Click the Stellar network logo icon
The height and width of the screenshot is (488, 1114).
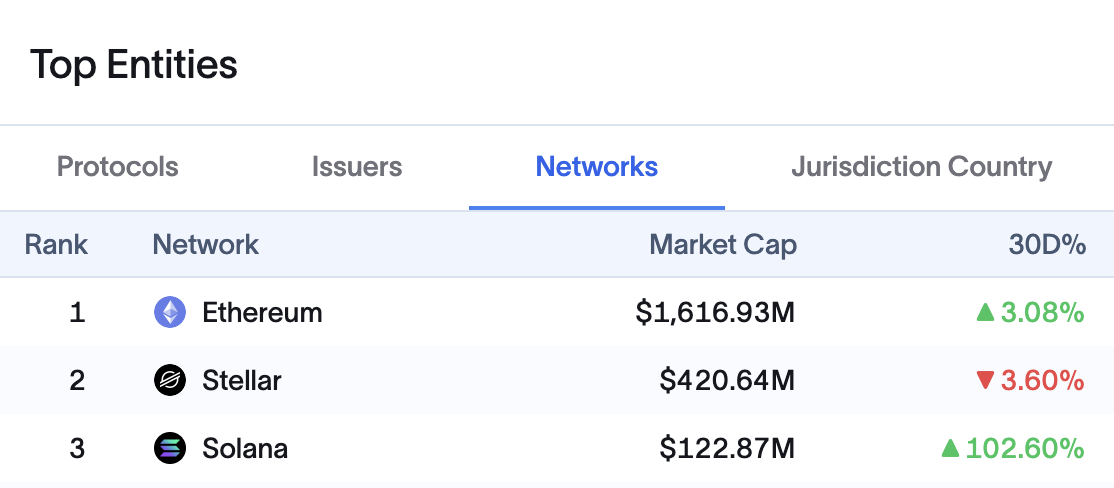(x=170, y=381)
